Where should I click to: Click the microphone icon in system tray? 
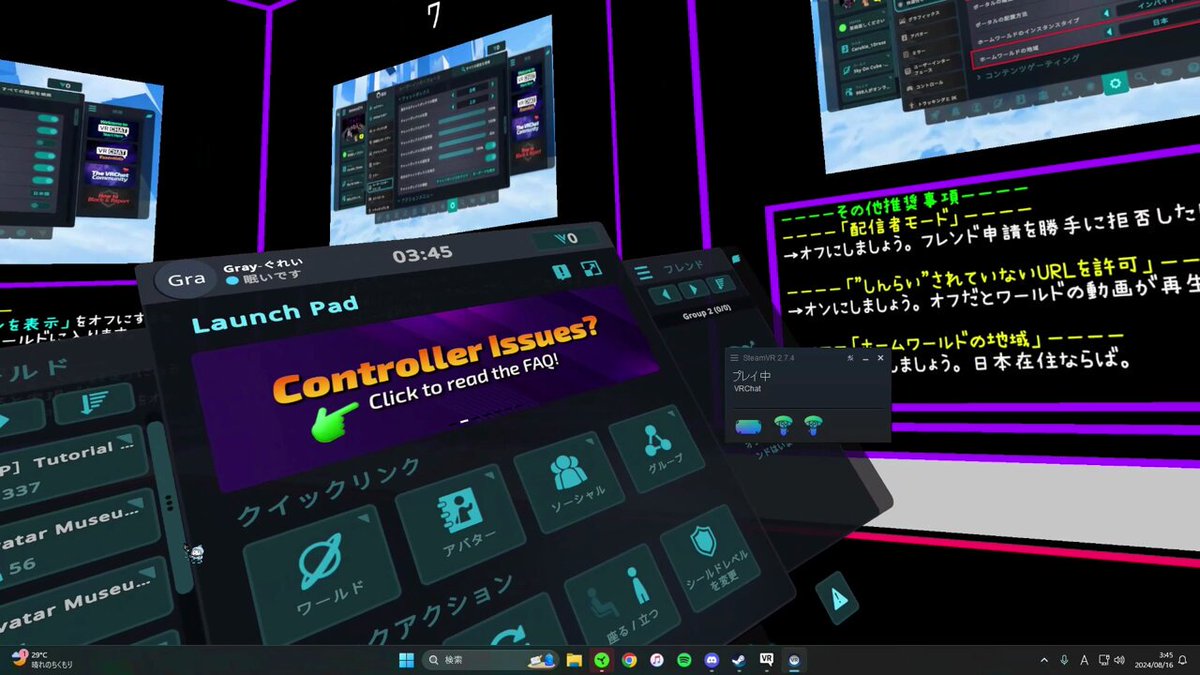[x=1064, y=660]
